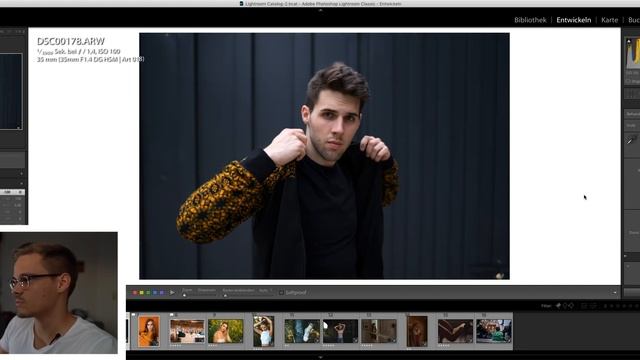Apply the red color label
Screen dimensions: 640x360
(135, 293)
